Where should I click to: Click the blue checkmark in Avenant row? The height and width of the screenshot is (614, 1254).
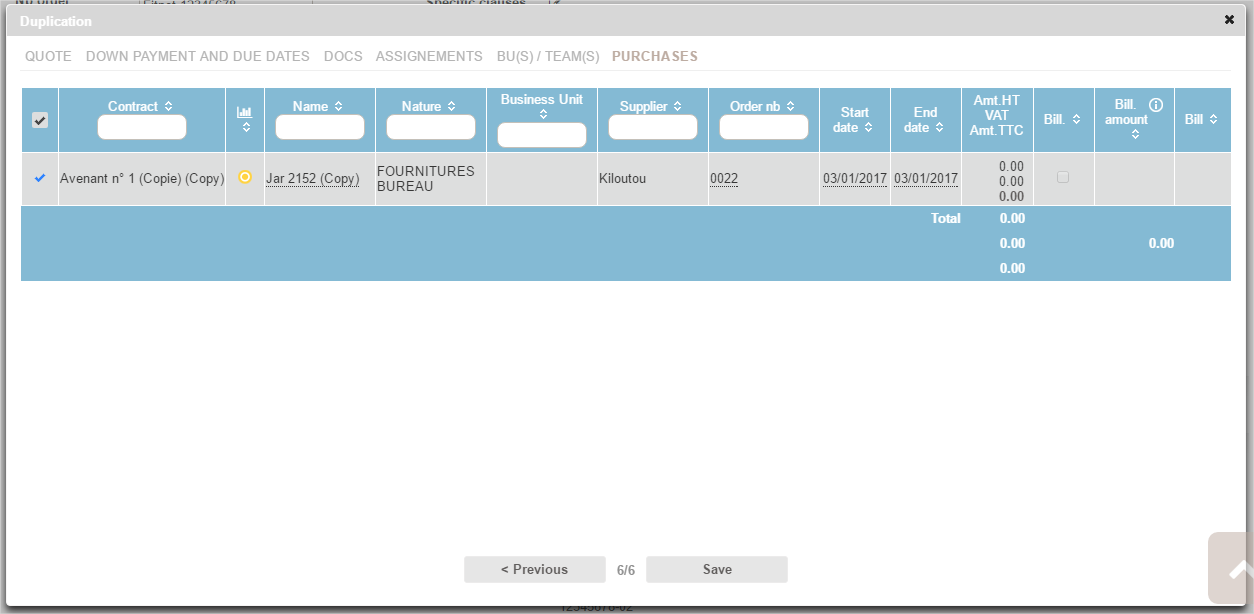pyautogui.click(x=40, y=178)
